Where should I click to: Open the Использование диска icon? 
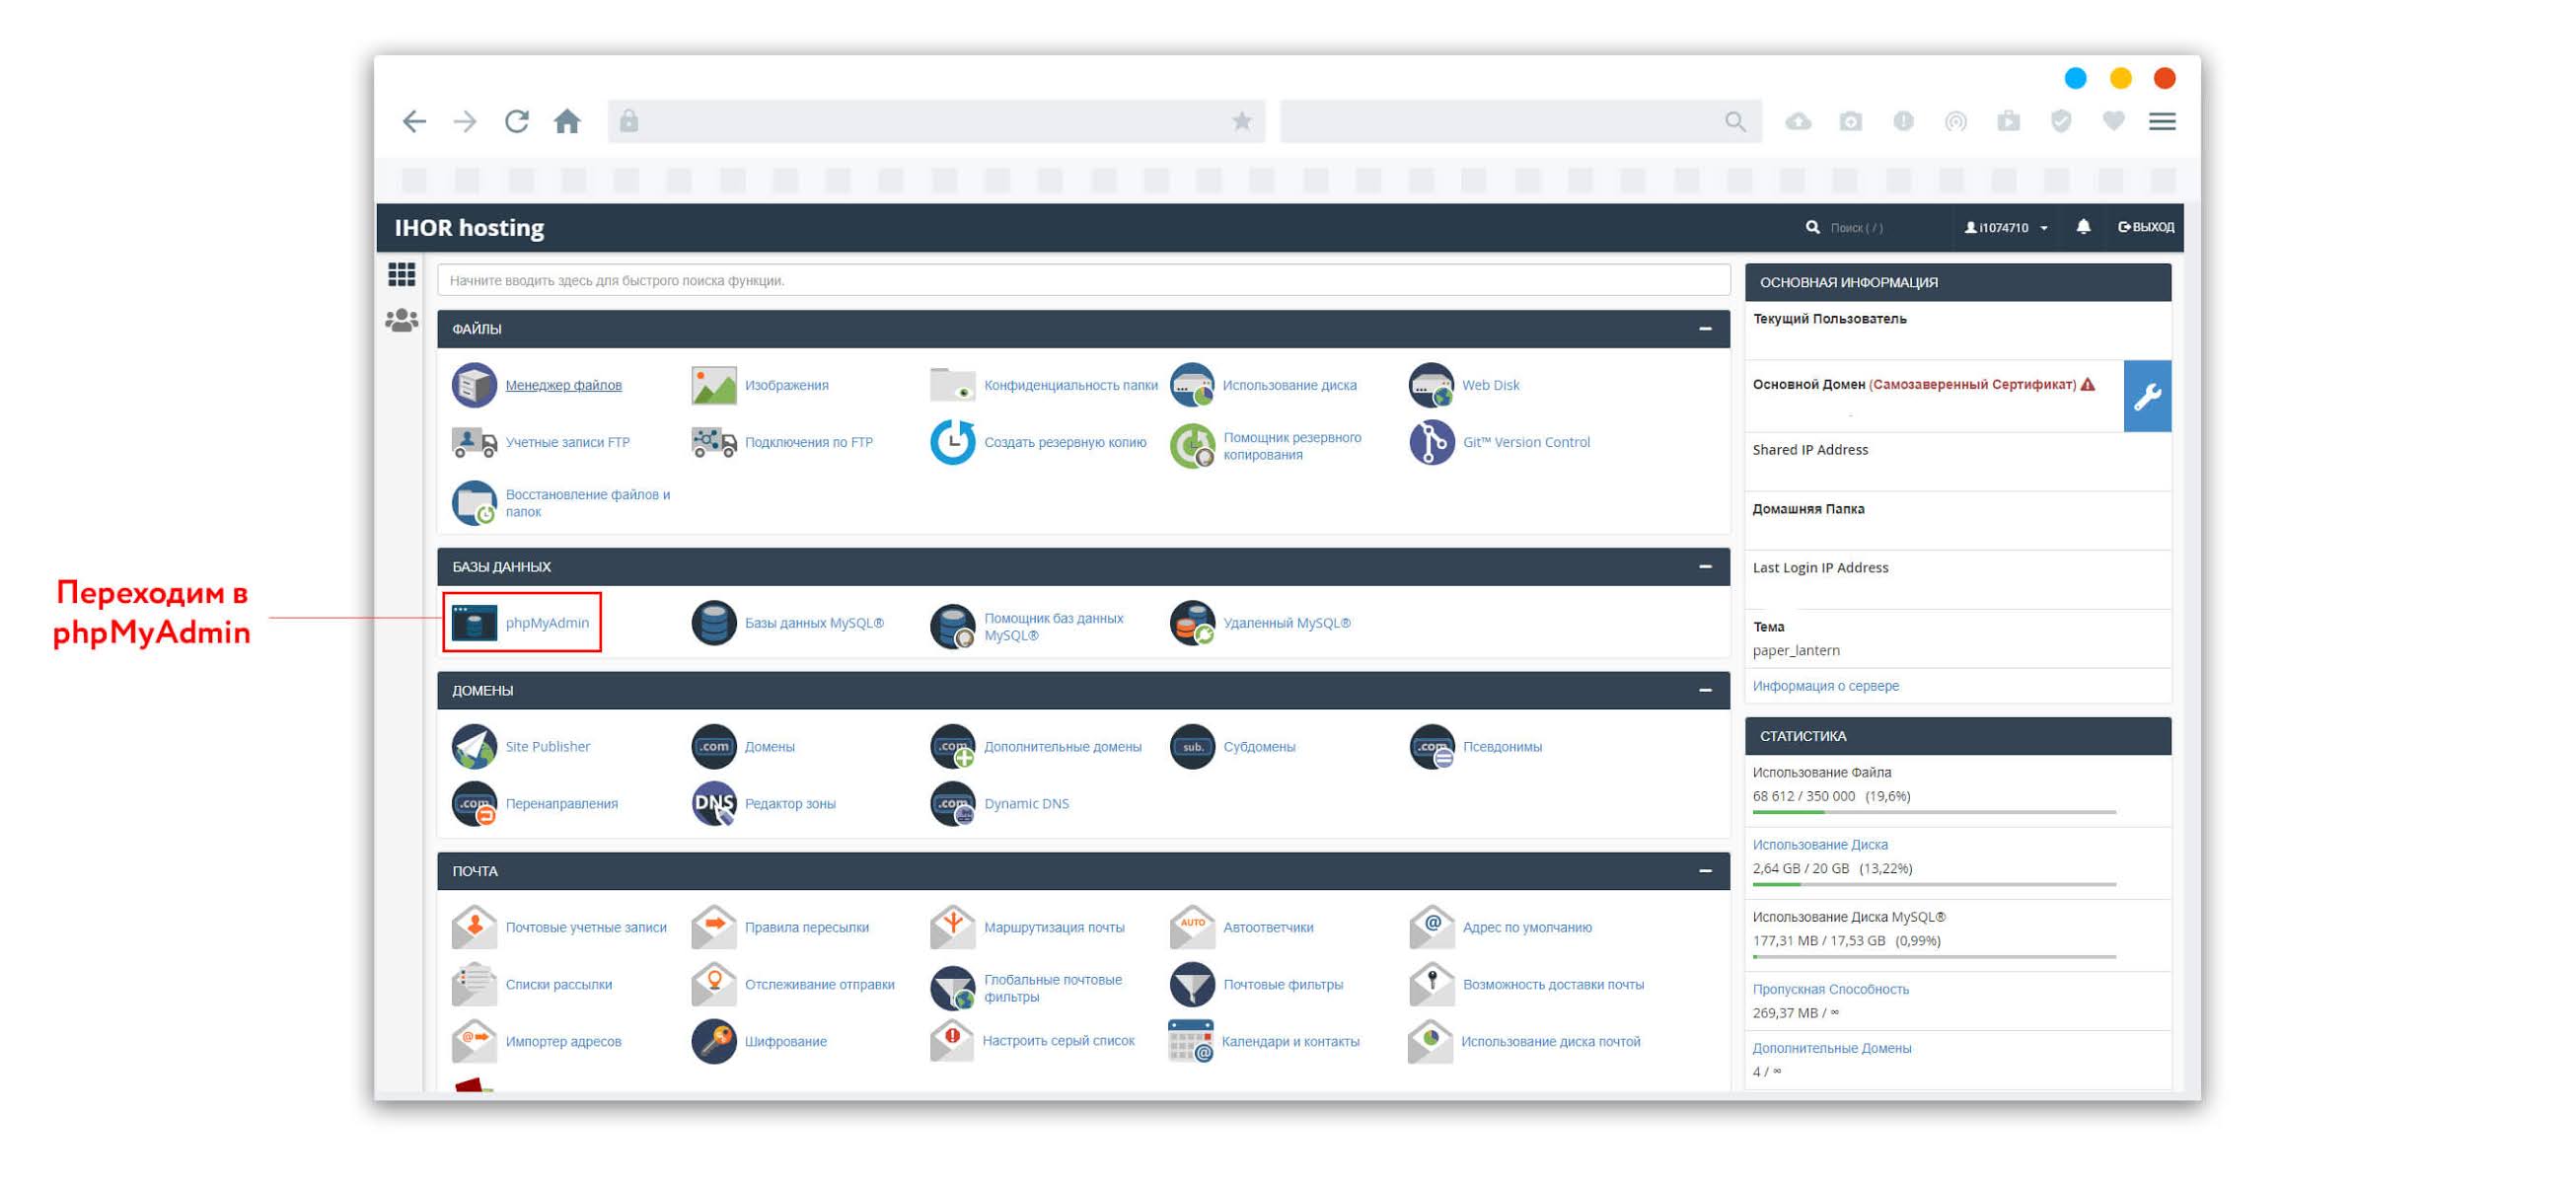tap(1192, 385)
